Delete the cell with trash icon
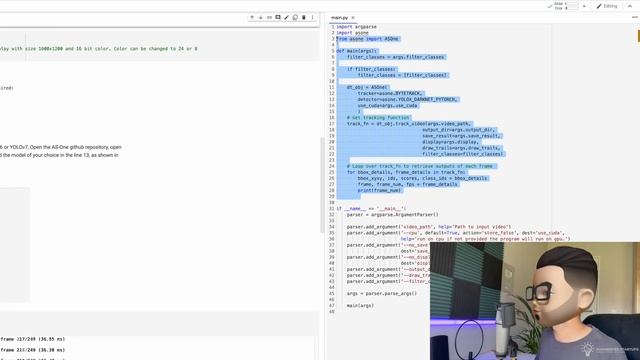The height and width of the screenshot is (360, 640). click(x=304, y=18)
